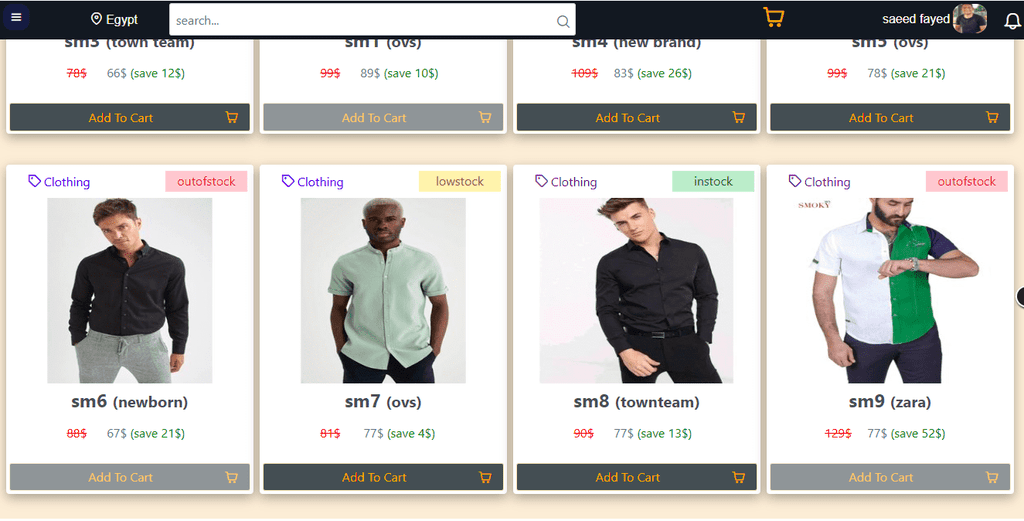
Task: Open notifications bell icon
Action: tap(1012, 21)
